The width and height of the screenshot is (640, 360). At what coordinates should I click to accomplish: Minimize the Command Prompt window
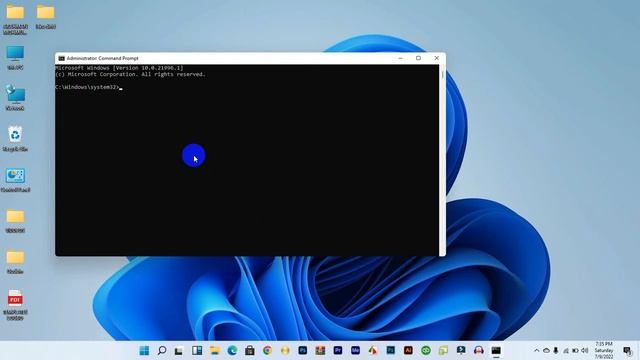[400, 58]
